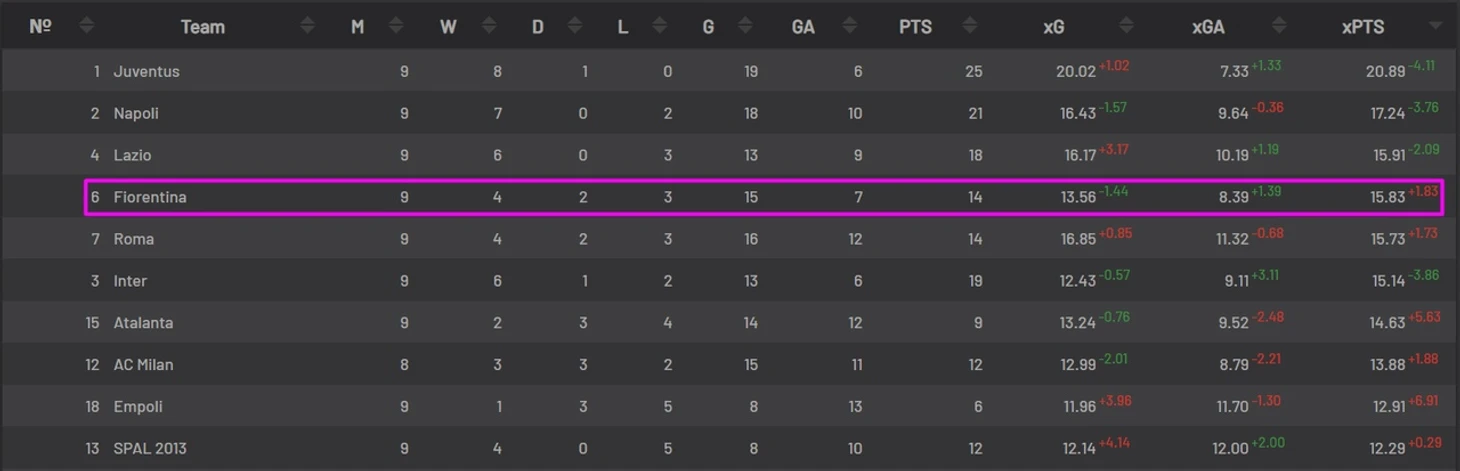Click sort arrows beside Team header
Screen dimensions: 1460x471
tap(307, 27)
